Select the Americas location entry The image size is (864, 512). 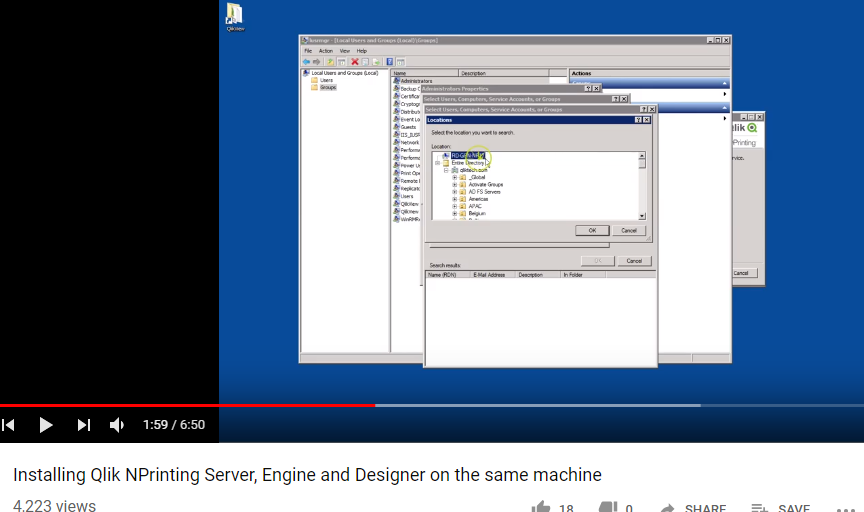[478, 199]
